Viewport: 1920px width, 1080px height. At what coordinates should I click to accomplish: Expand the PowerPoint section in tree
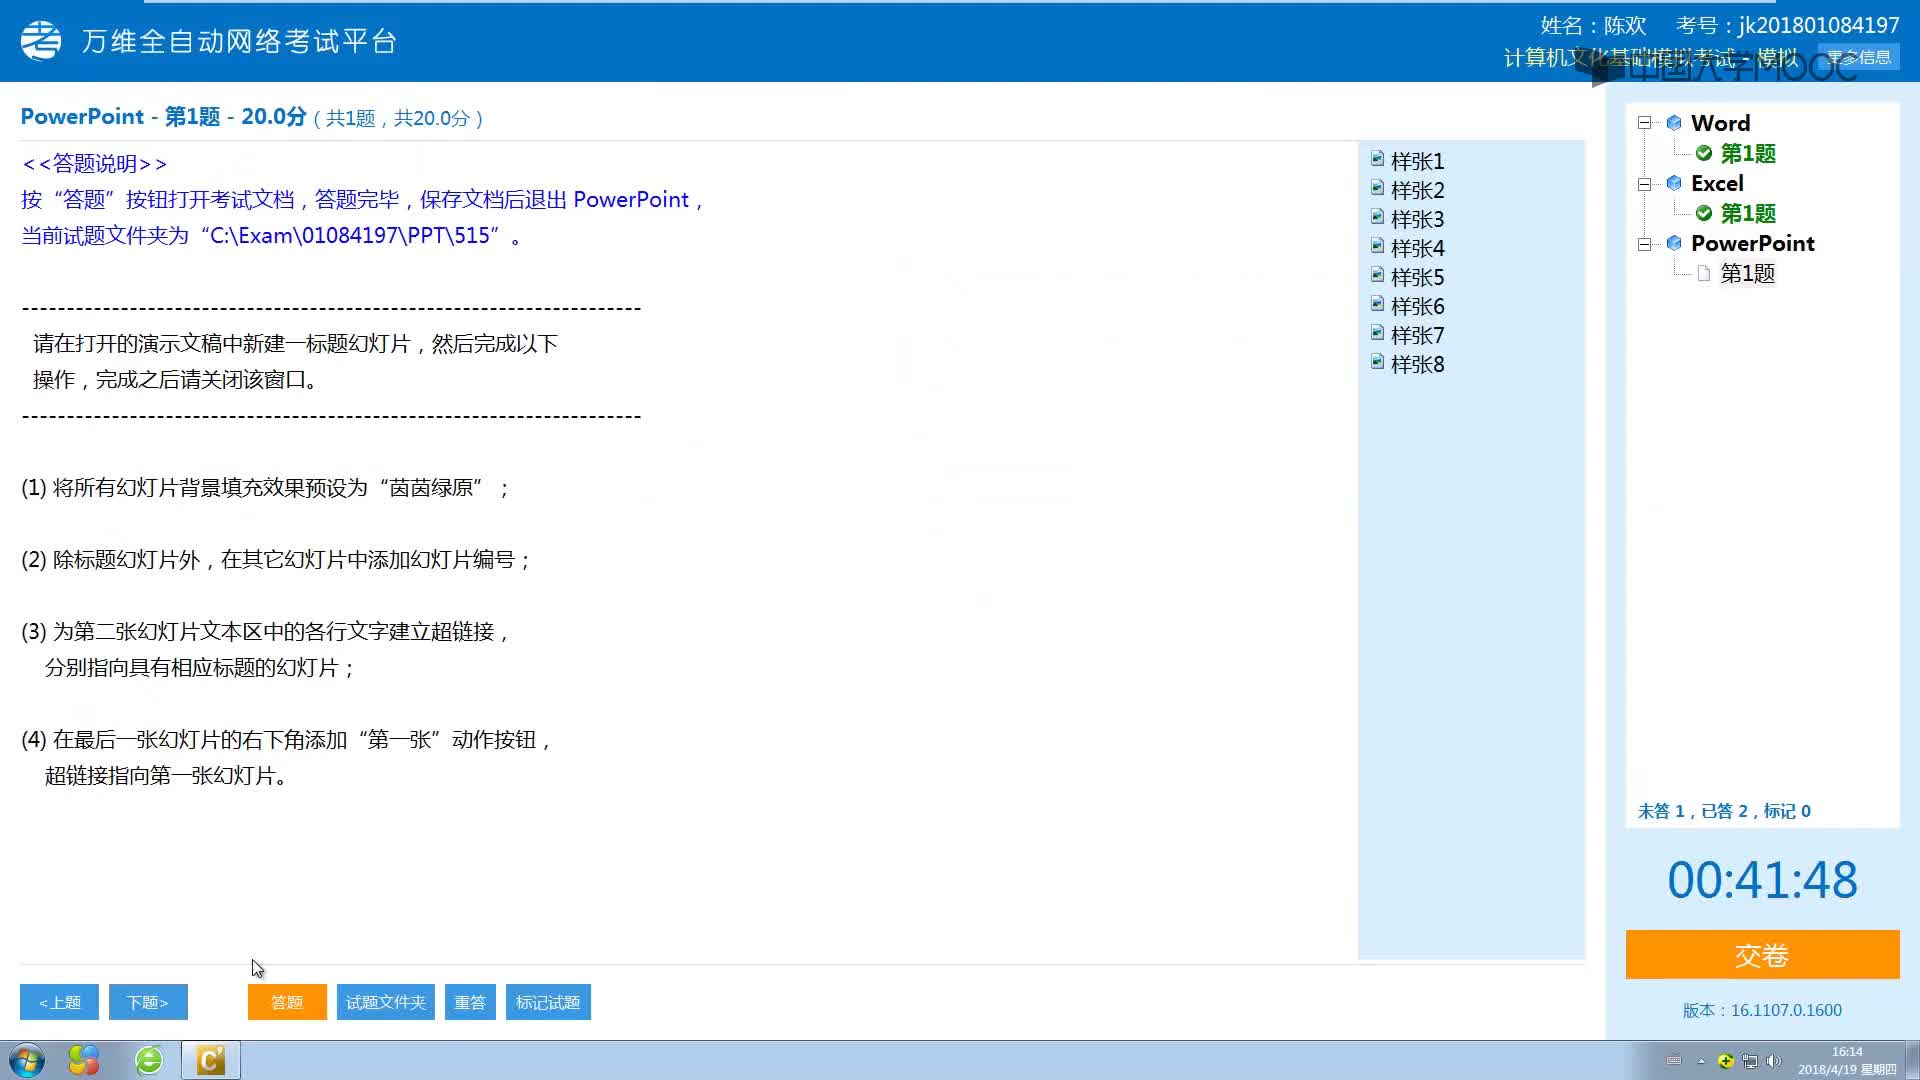(1644, 241)
